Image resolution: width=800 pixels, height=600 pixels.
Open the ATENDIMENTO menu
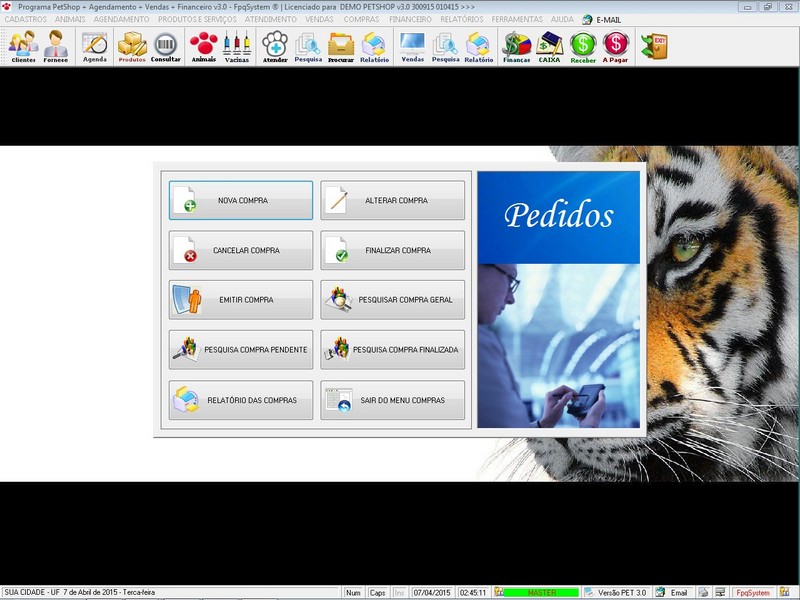270,19
